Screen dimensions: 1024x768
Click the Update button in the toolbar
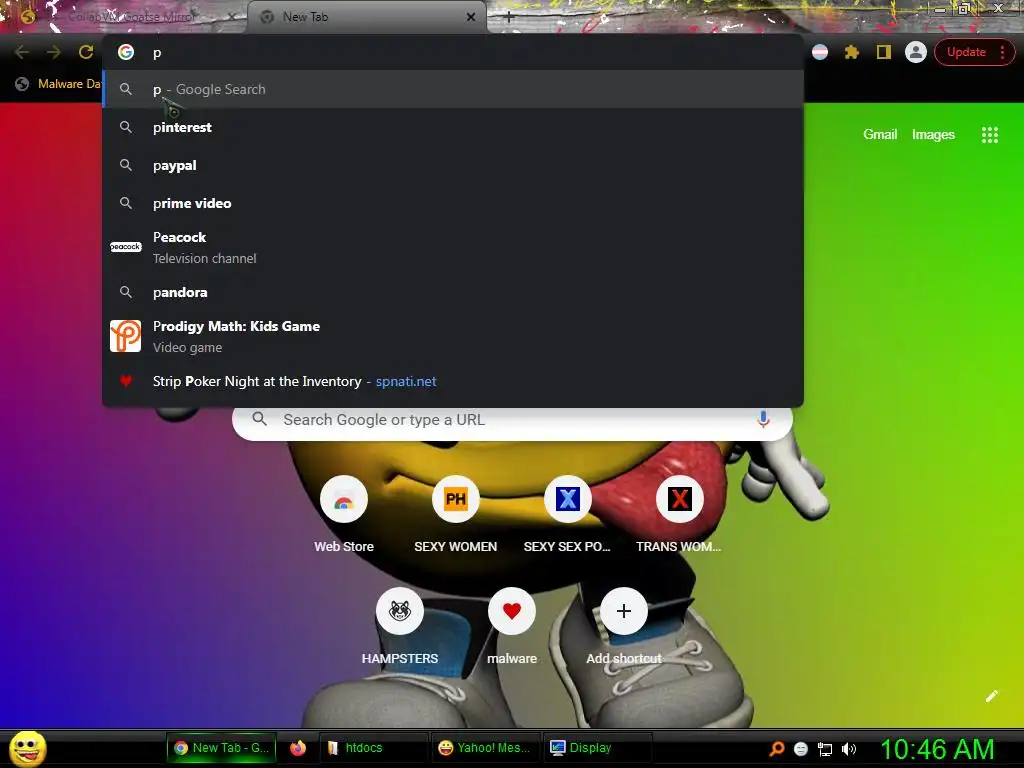pyautogui.click(x=966, y=52)
